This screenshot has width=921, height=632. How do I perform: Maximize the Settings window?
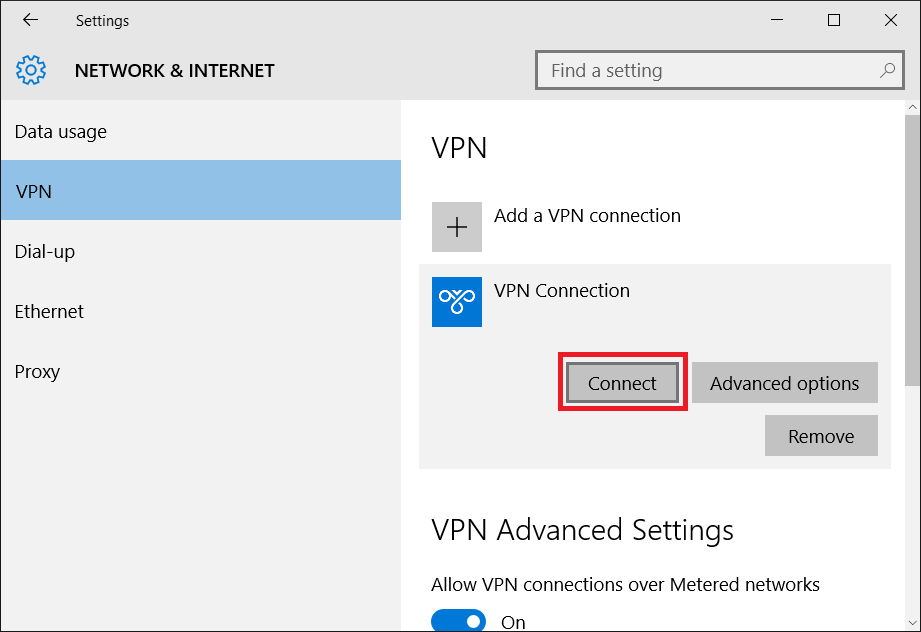833,20
